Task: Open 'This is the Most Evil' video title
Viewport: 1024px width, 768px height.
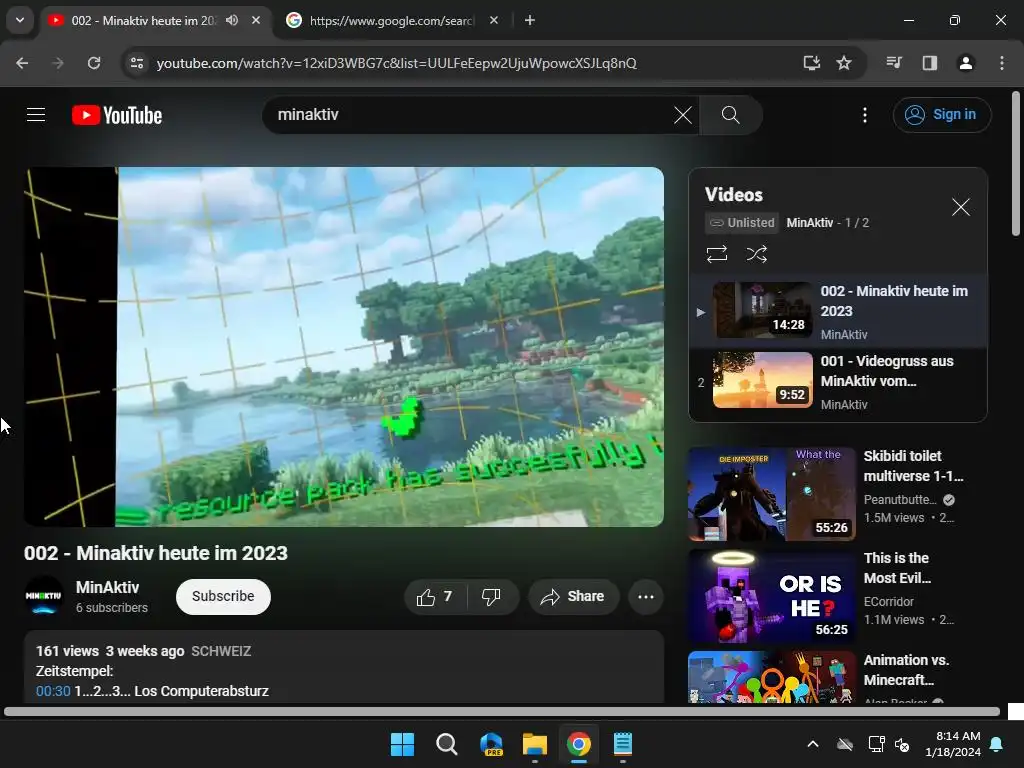Action: pos(897,568)
